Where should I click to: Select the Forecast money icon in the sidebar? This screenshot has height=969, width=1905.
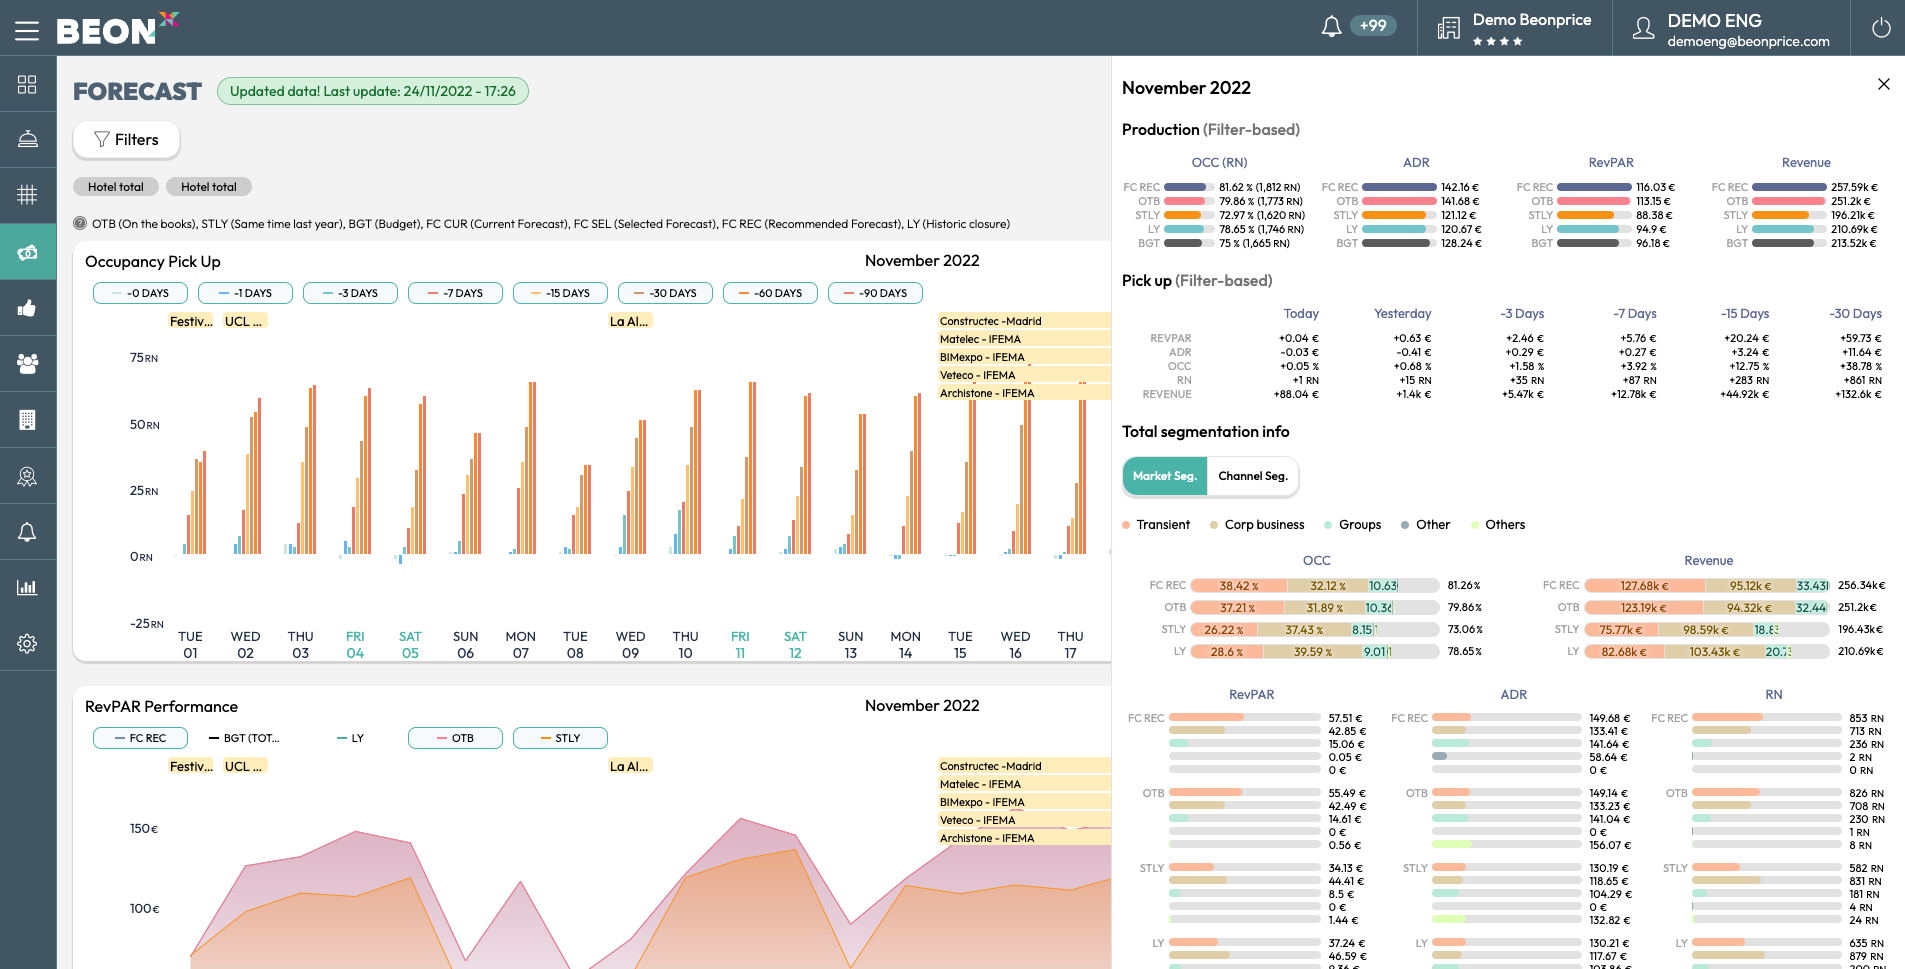27,252
